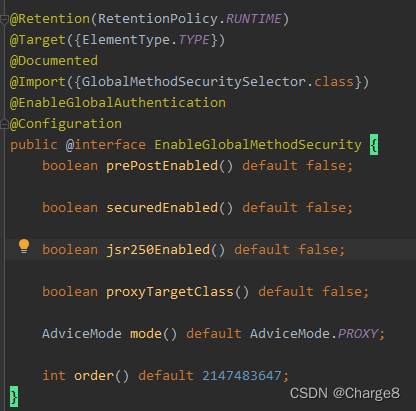Open the GlobalMethodSecuritySelector class reference
The height and width of the screenshot is (411, 416).
pyautogui.click(x=193, y=82)
